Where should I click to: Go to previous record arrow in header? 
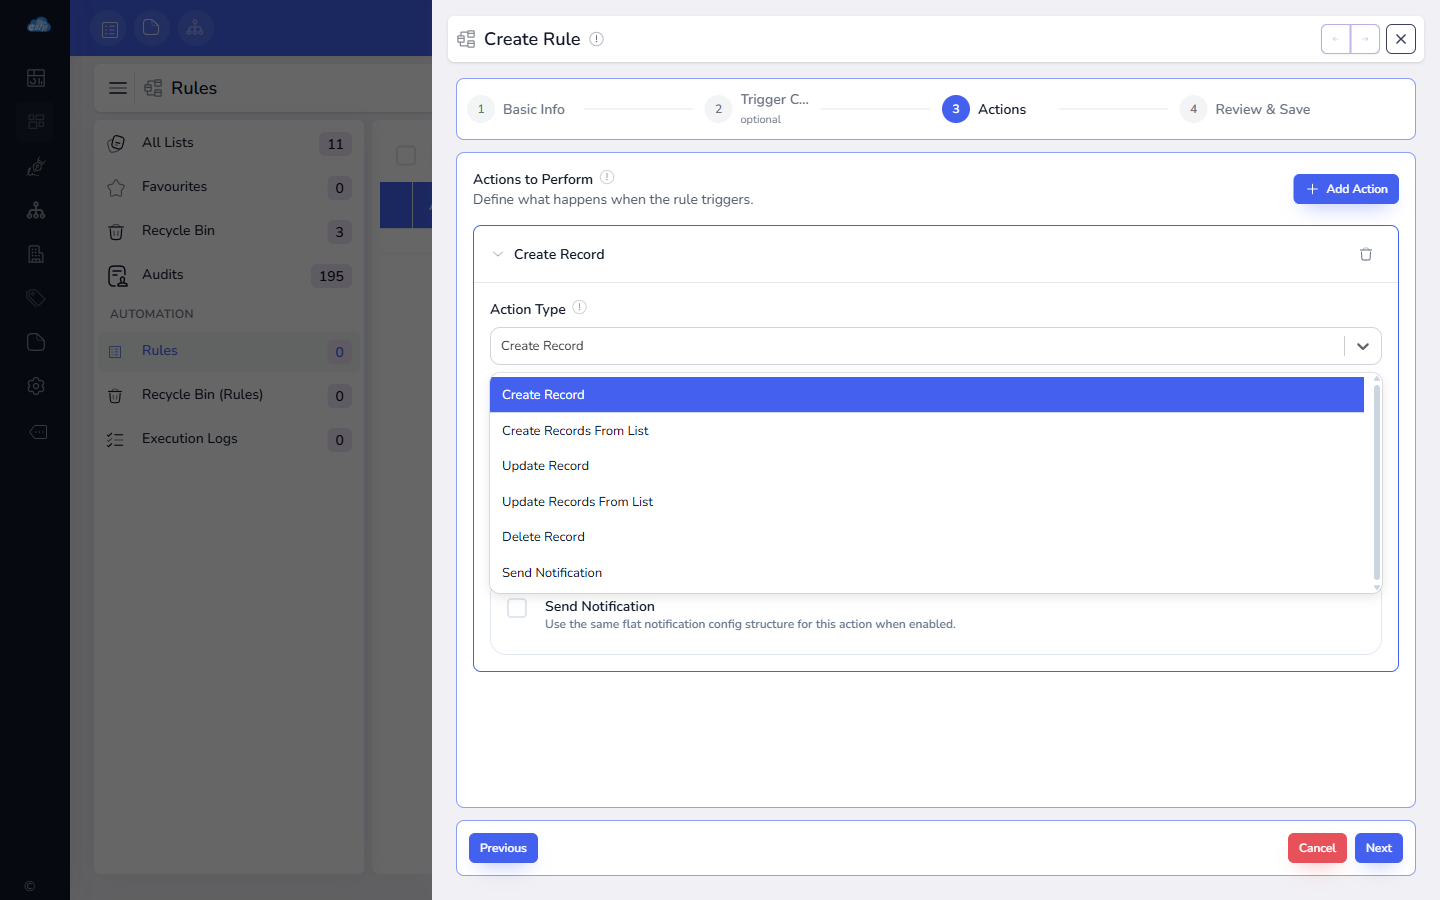click(x=1336, y=39)
